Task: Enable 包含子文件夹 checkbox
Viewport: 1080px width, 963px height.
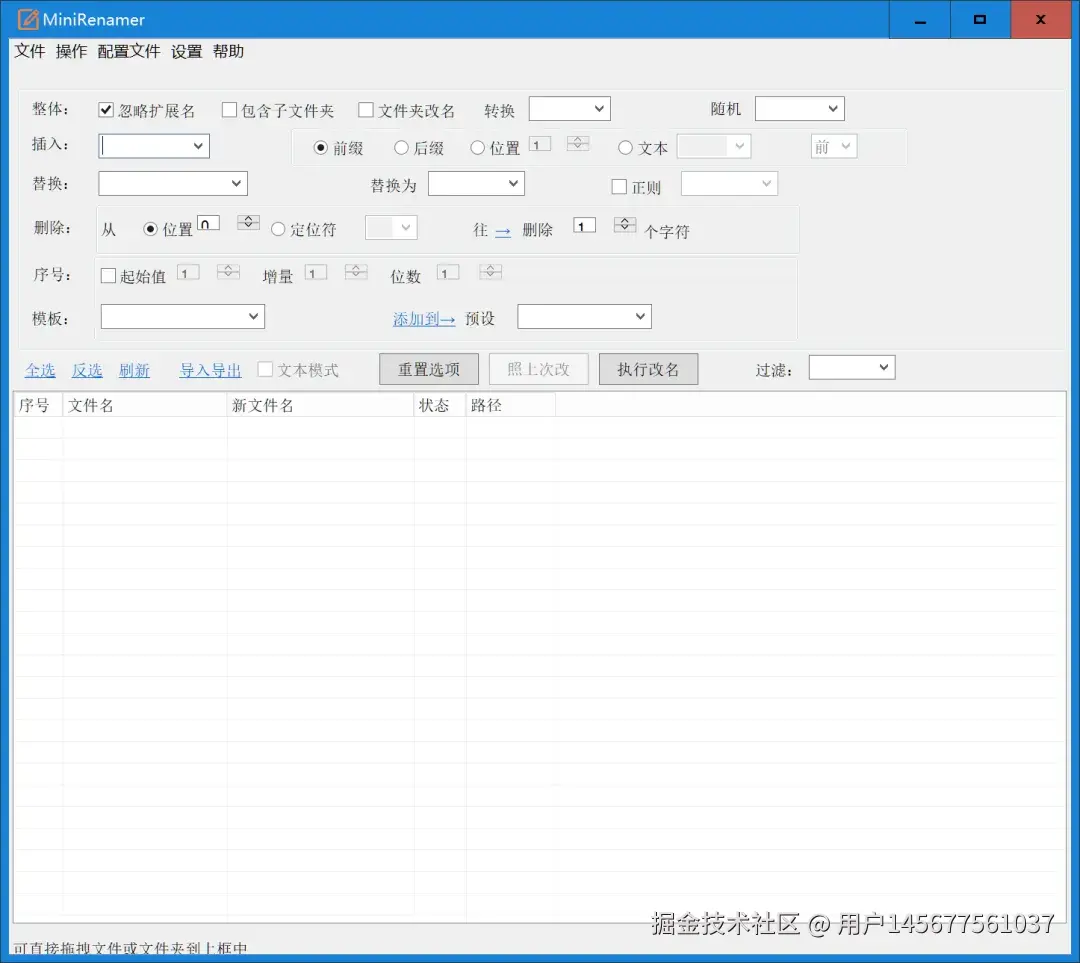Action: (229, 110)
